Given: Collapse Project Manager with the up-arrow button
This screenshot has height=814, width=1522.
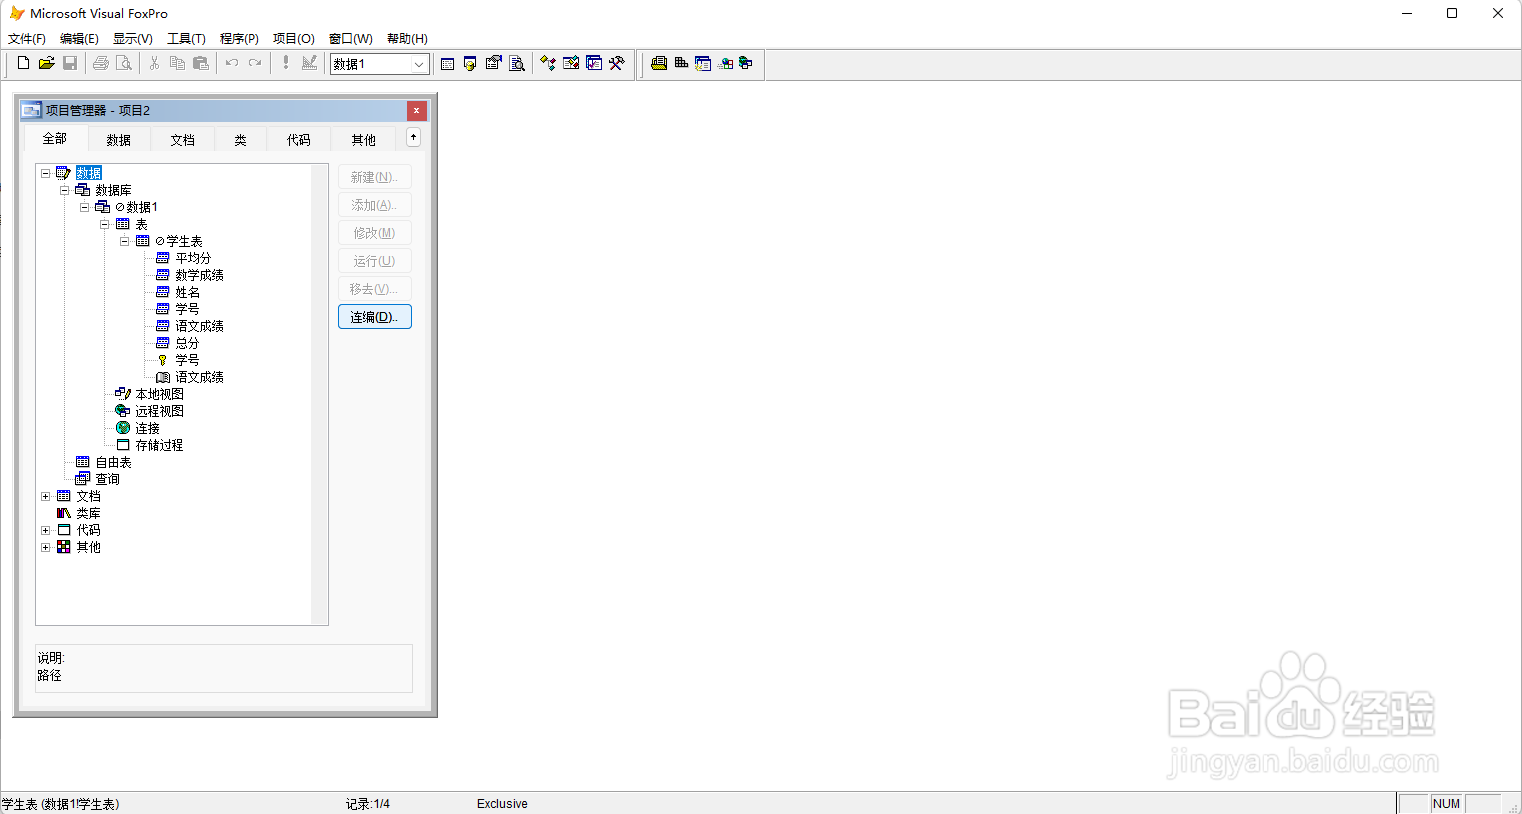Looking at the screenshot, I should (413, 137).
